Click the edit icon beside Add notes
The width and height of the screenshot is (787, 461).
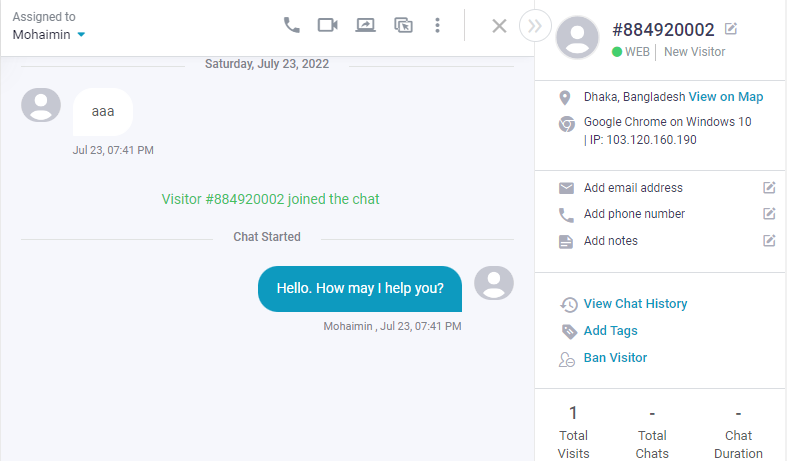[769, 241]
